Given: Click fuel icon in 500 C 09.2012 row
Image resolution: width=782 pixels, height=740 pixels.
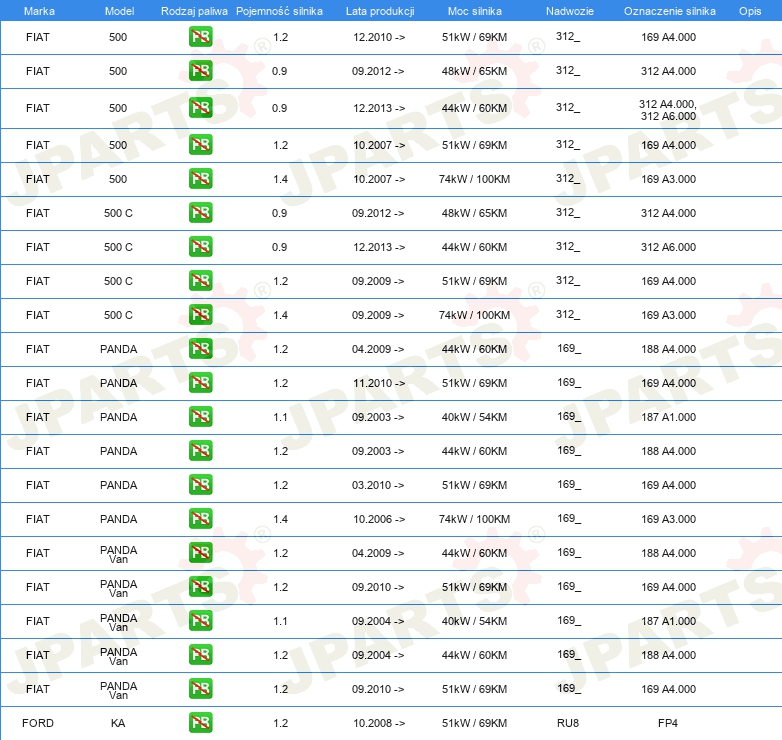Looking at the screenshot, I should [200, 212].
